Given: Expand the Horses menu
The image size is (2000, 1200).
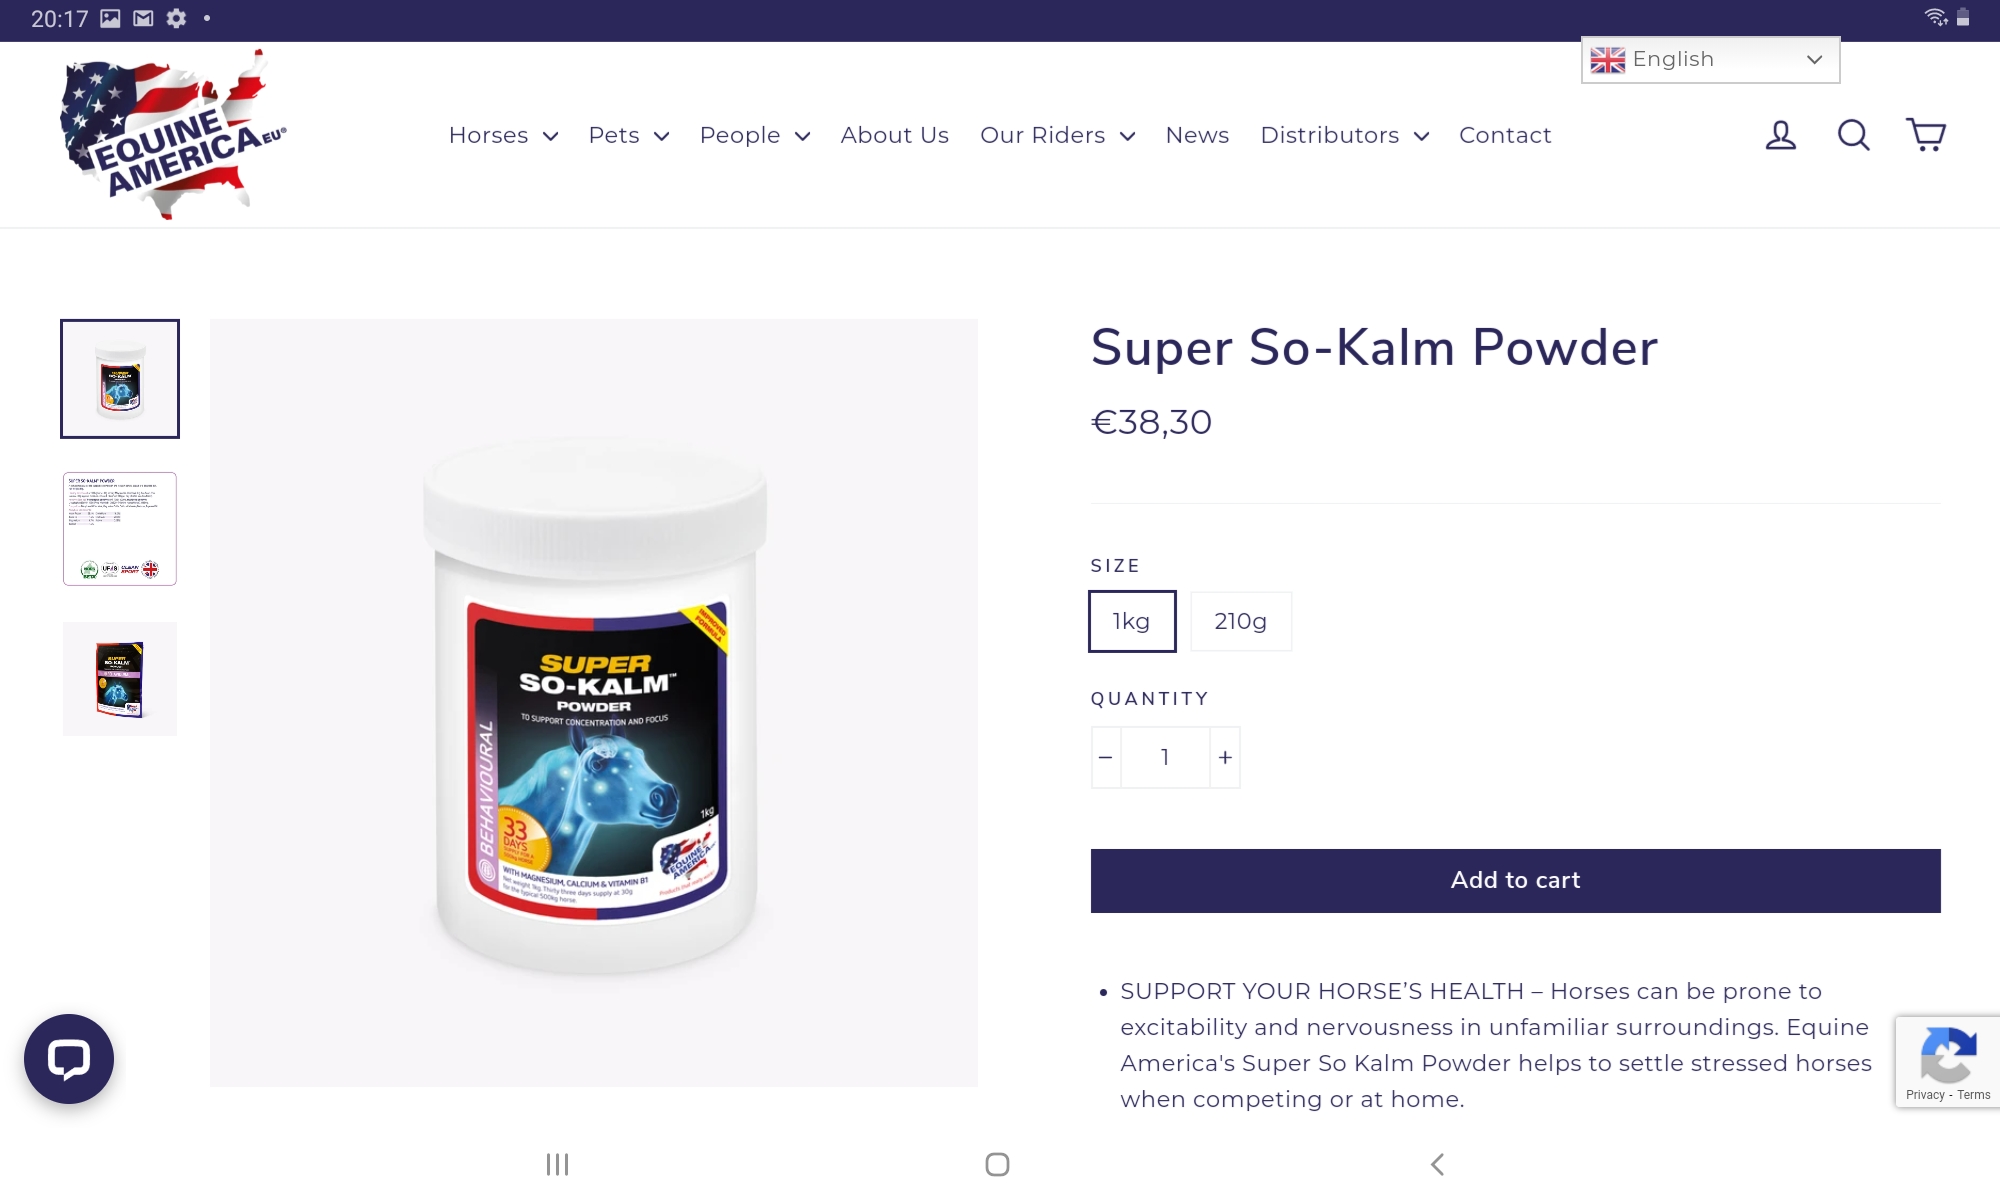Looking at the screenshot, I should [x=503, y=135].
